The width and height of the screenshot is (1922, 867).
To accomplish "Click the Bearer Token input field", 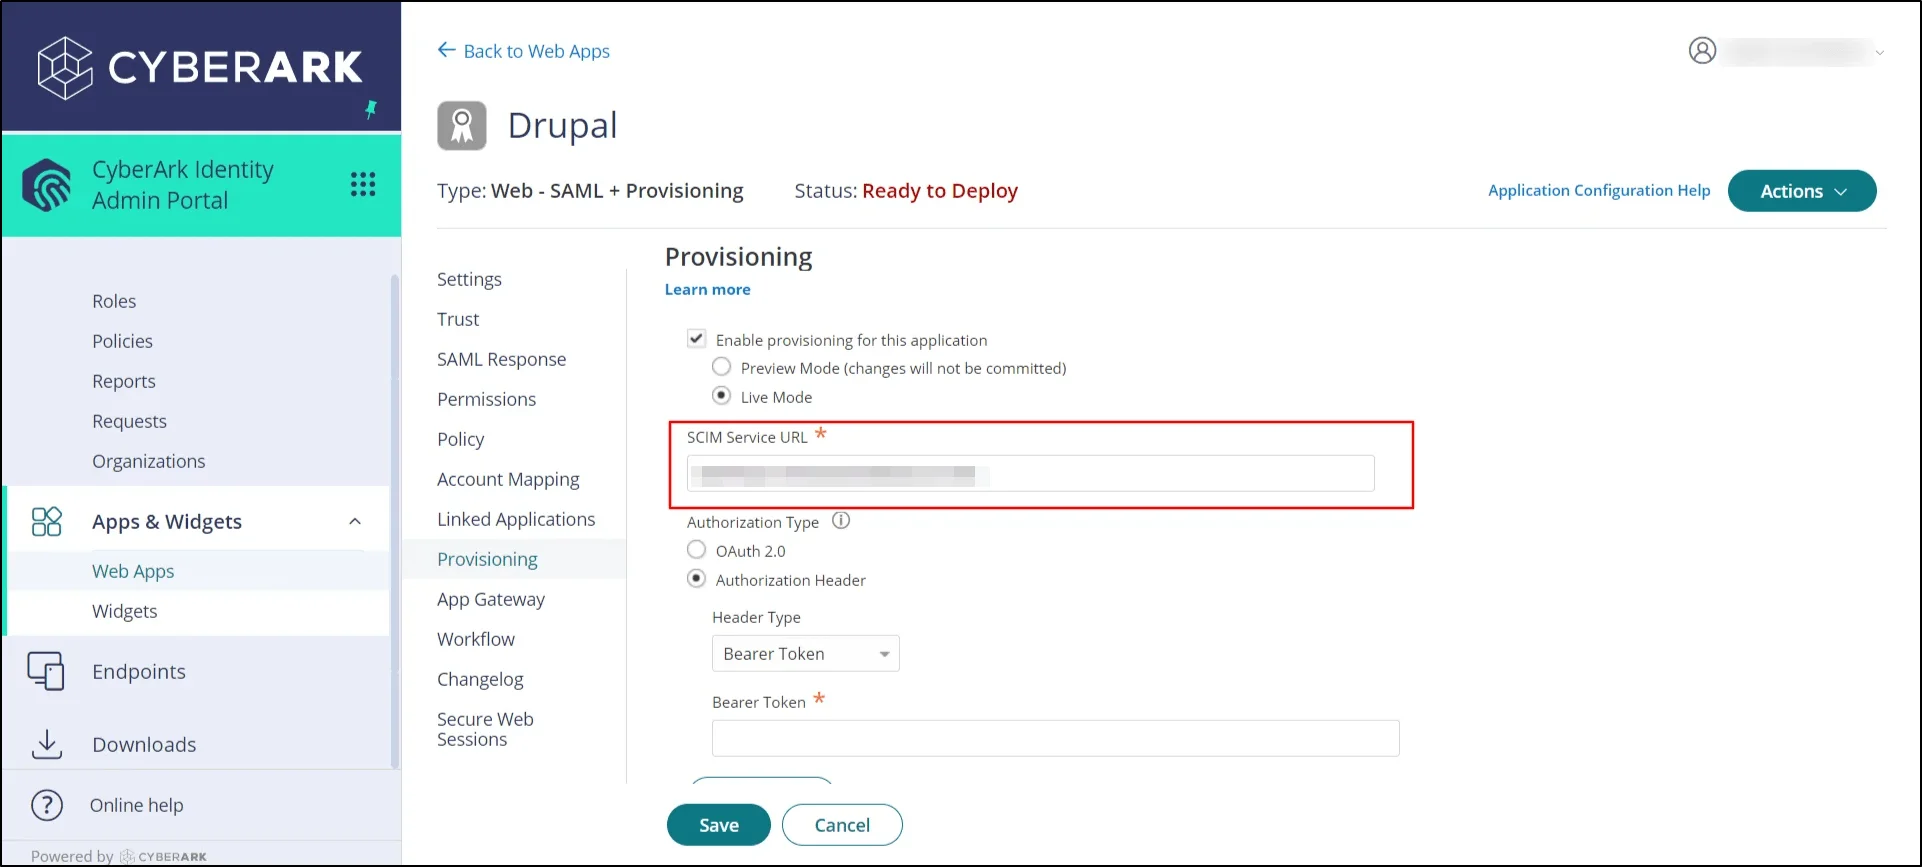I will coord(1056,738).
